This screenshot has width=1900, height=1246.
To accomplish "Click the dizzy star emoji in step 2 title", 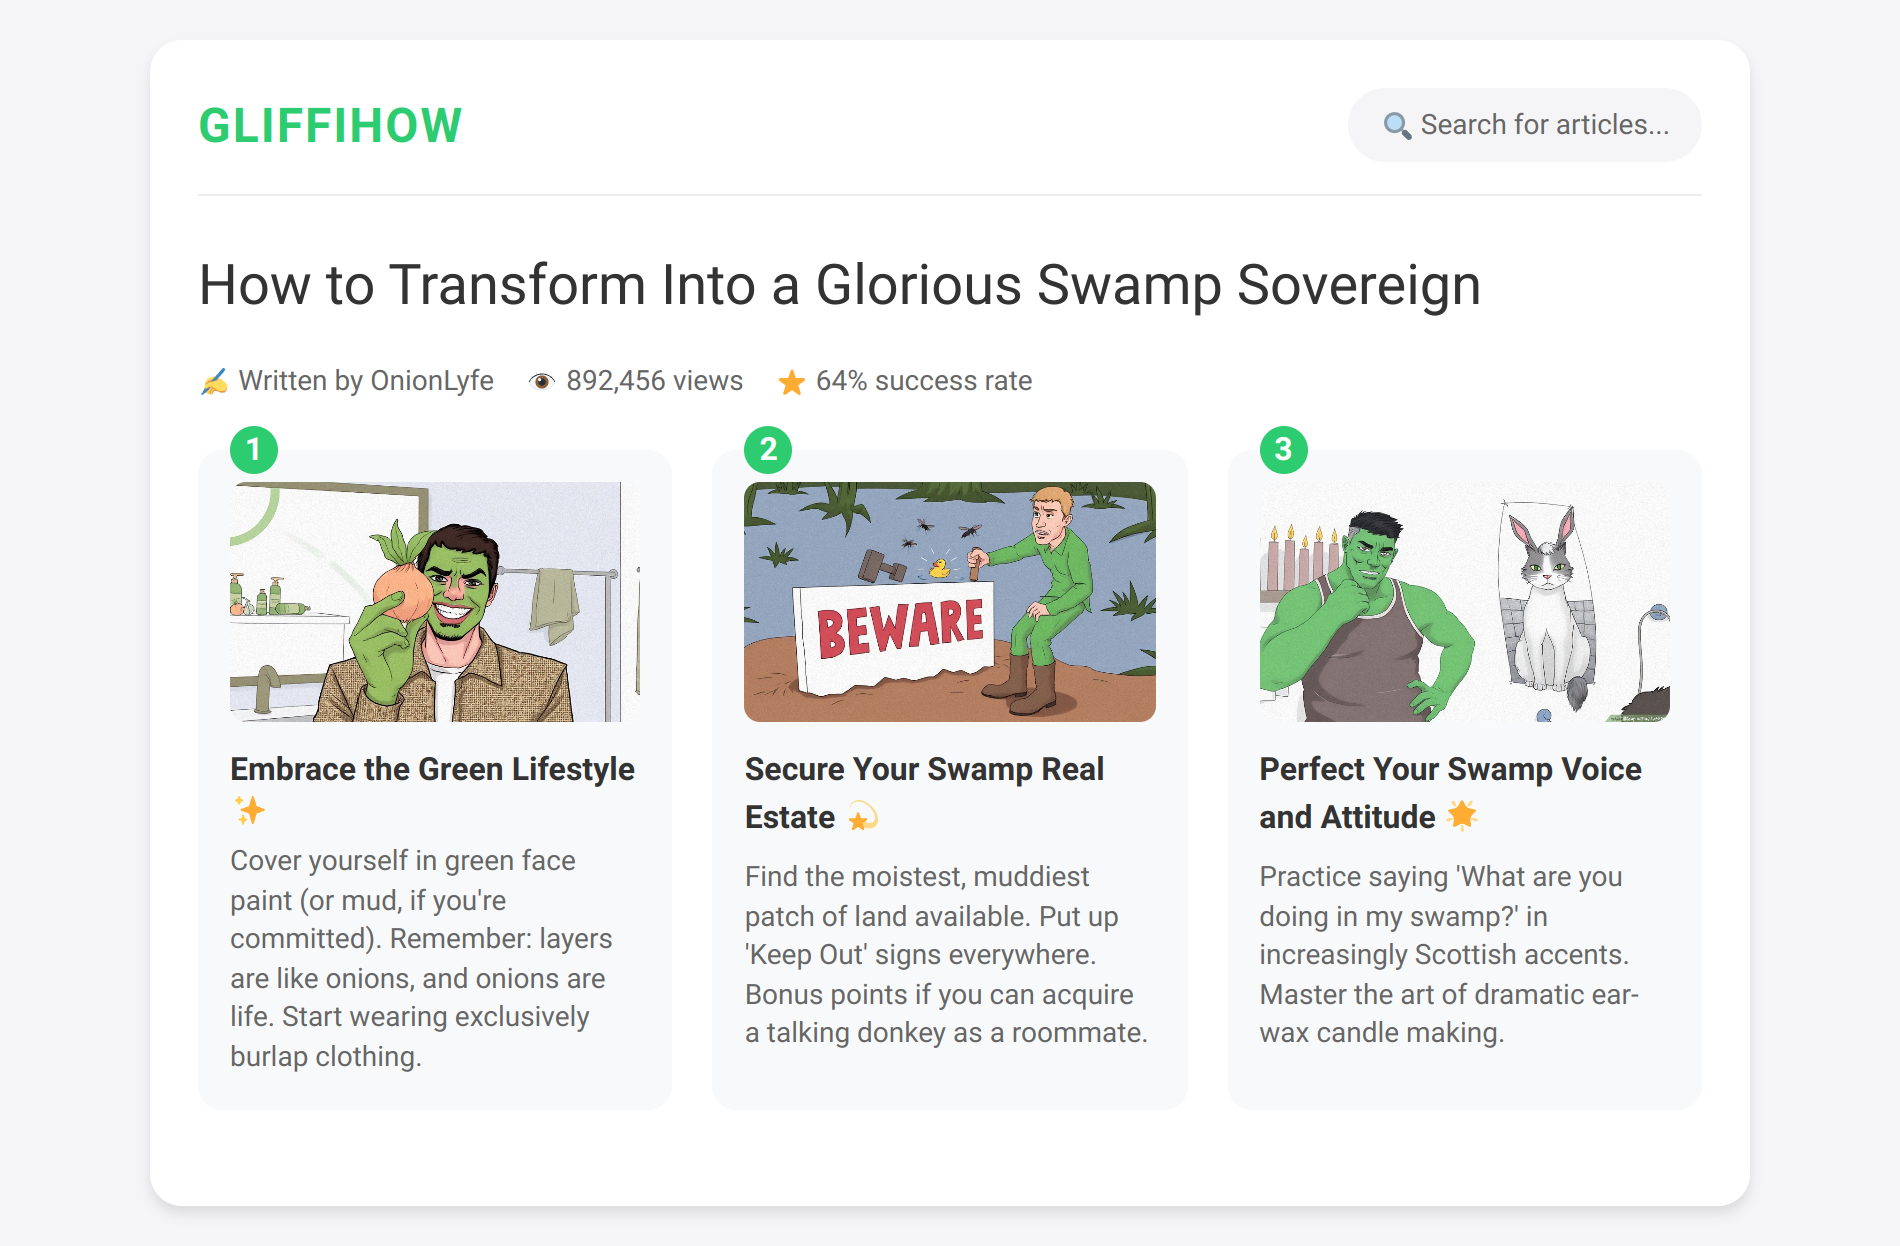I will click(862, 816).
